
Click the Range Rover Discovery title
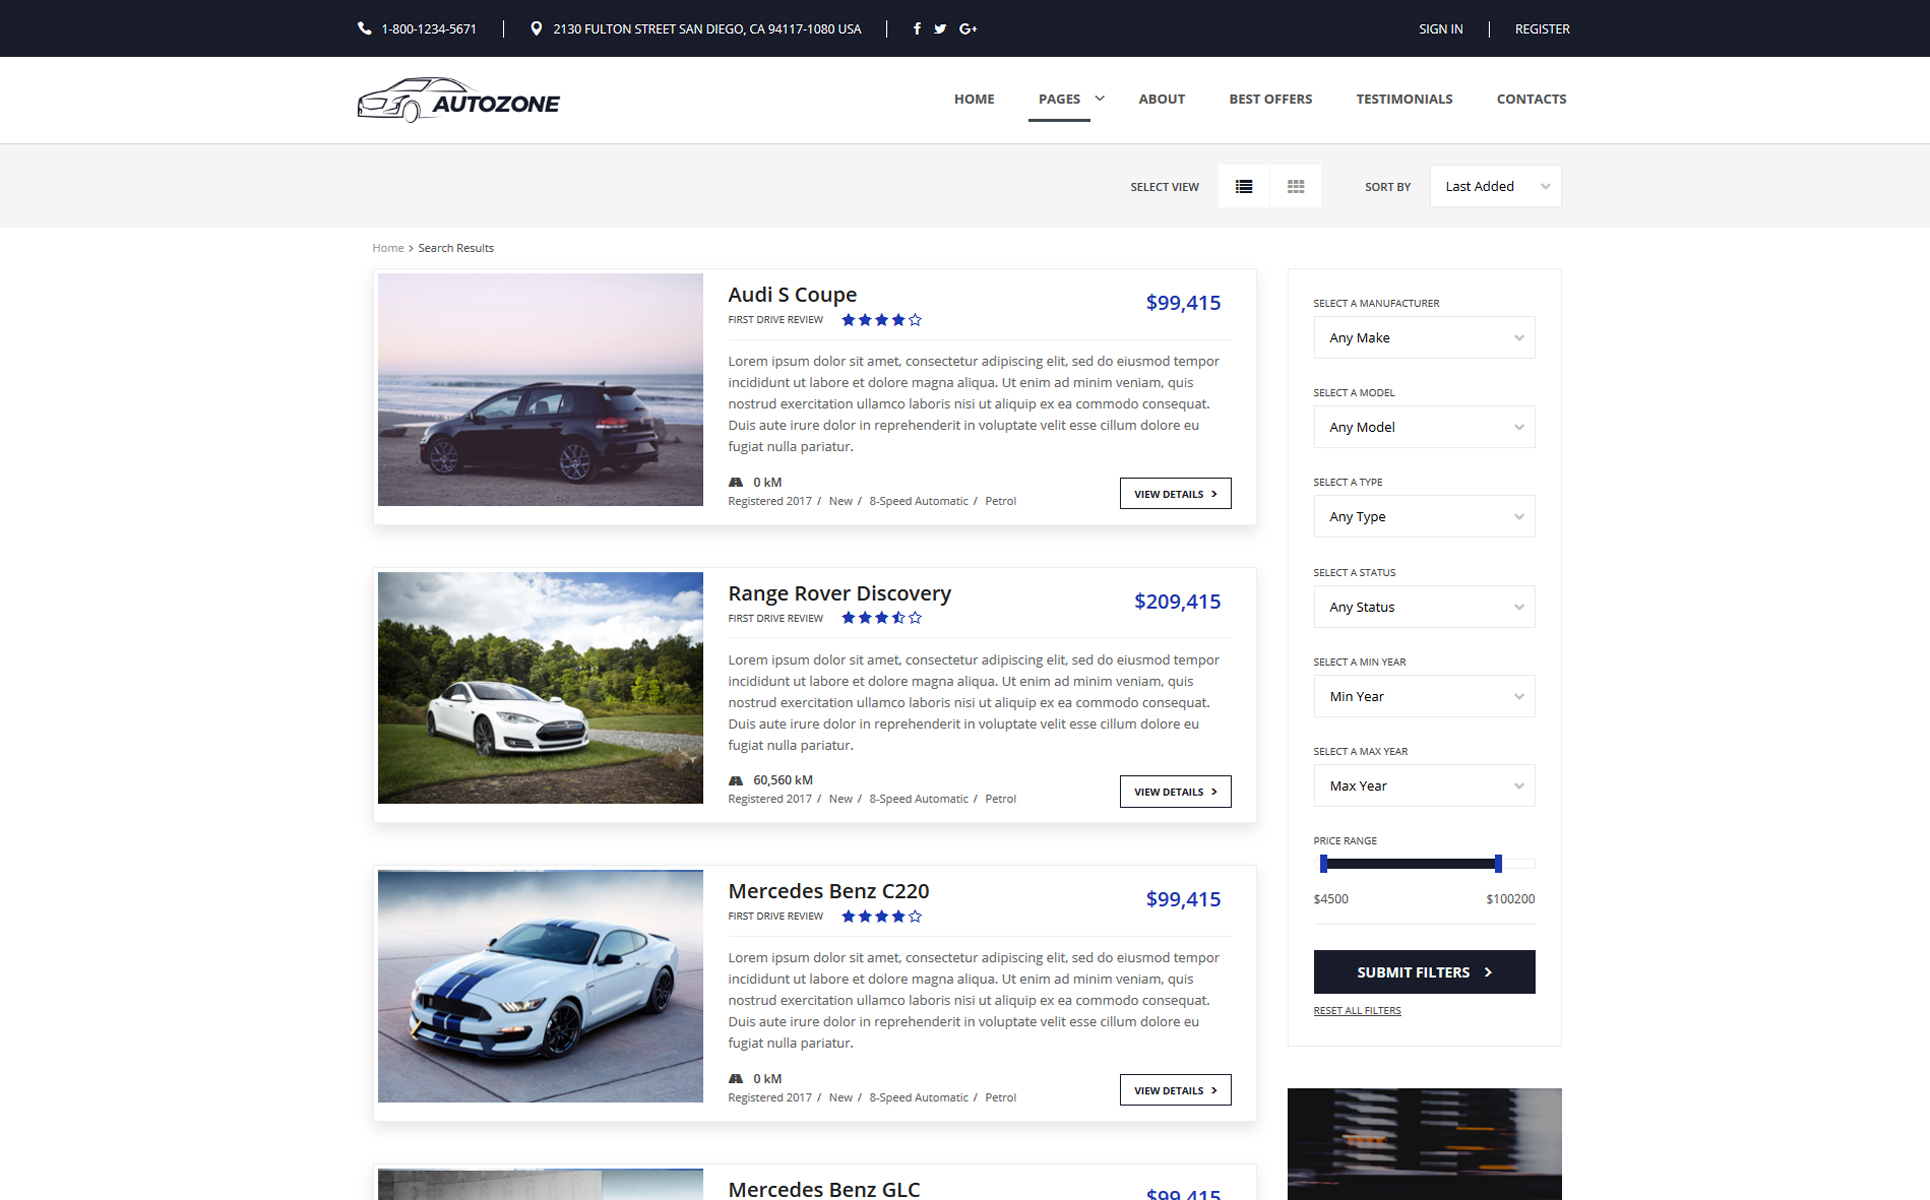click(839, 593)
